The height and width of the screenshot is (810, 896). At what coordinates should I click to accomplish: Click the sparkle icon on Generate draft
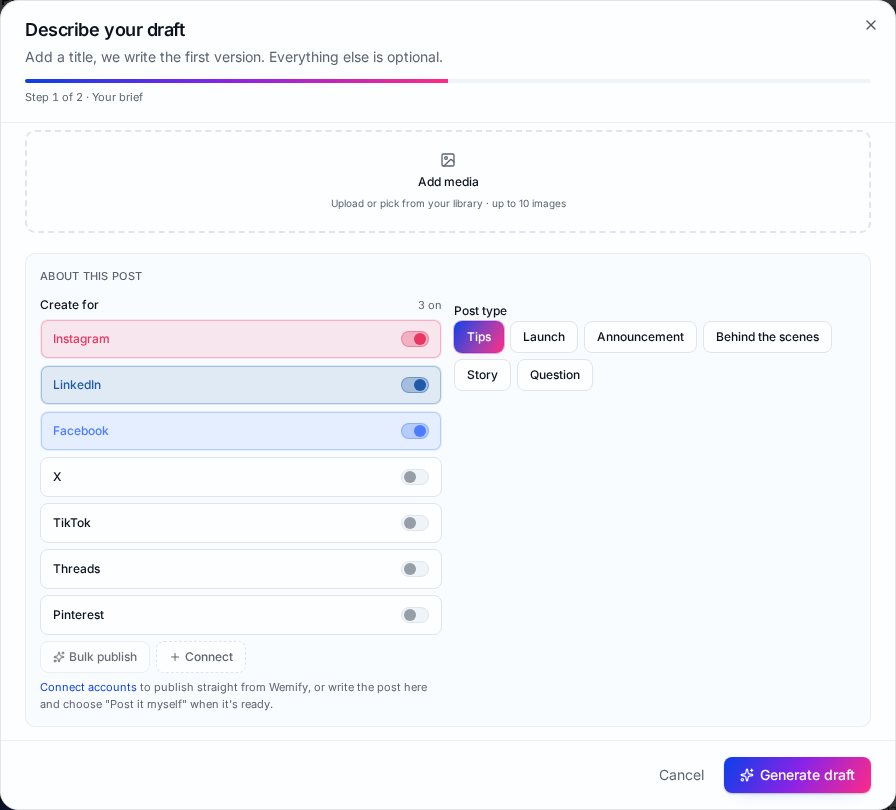746,775
